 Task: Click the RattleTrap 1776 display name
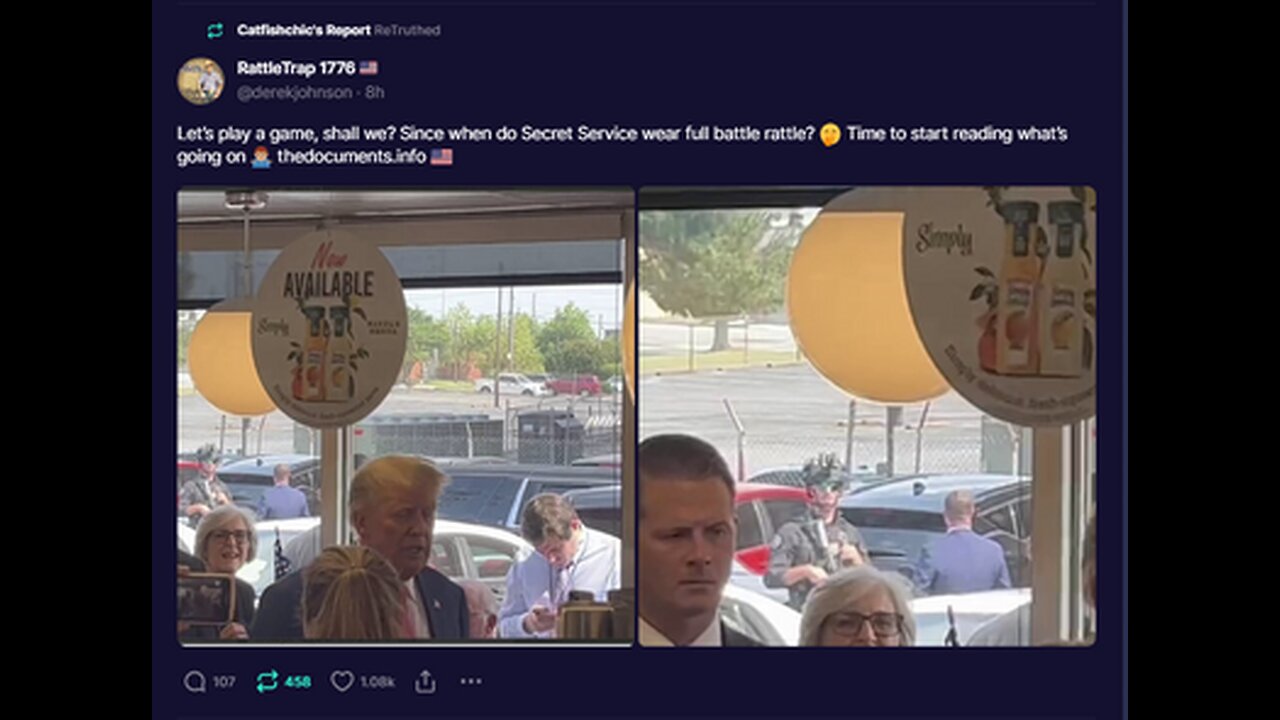(x=296, y=68)
